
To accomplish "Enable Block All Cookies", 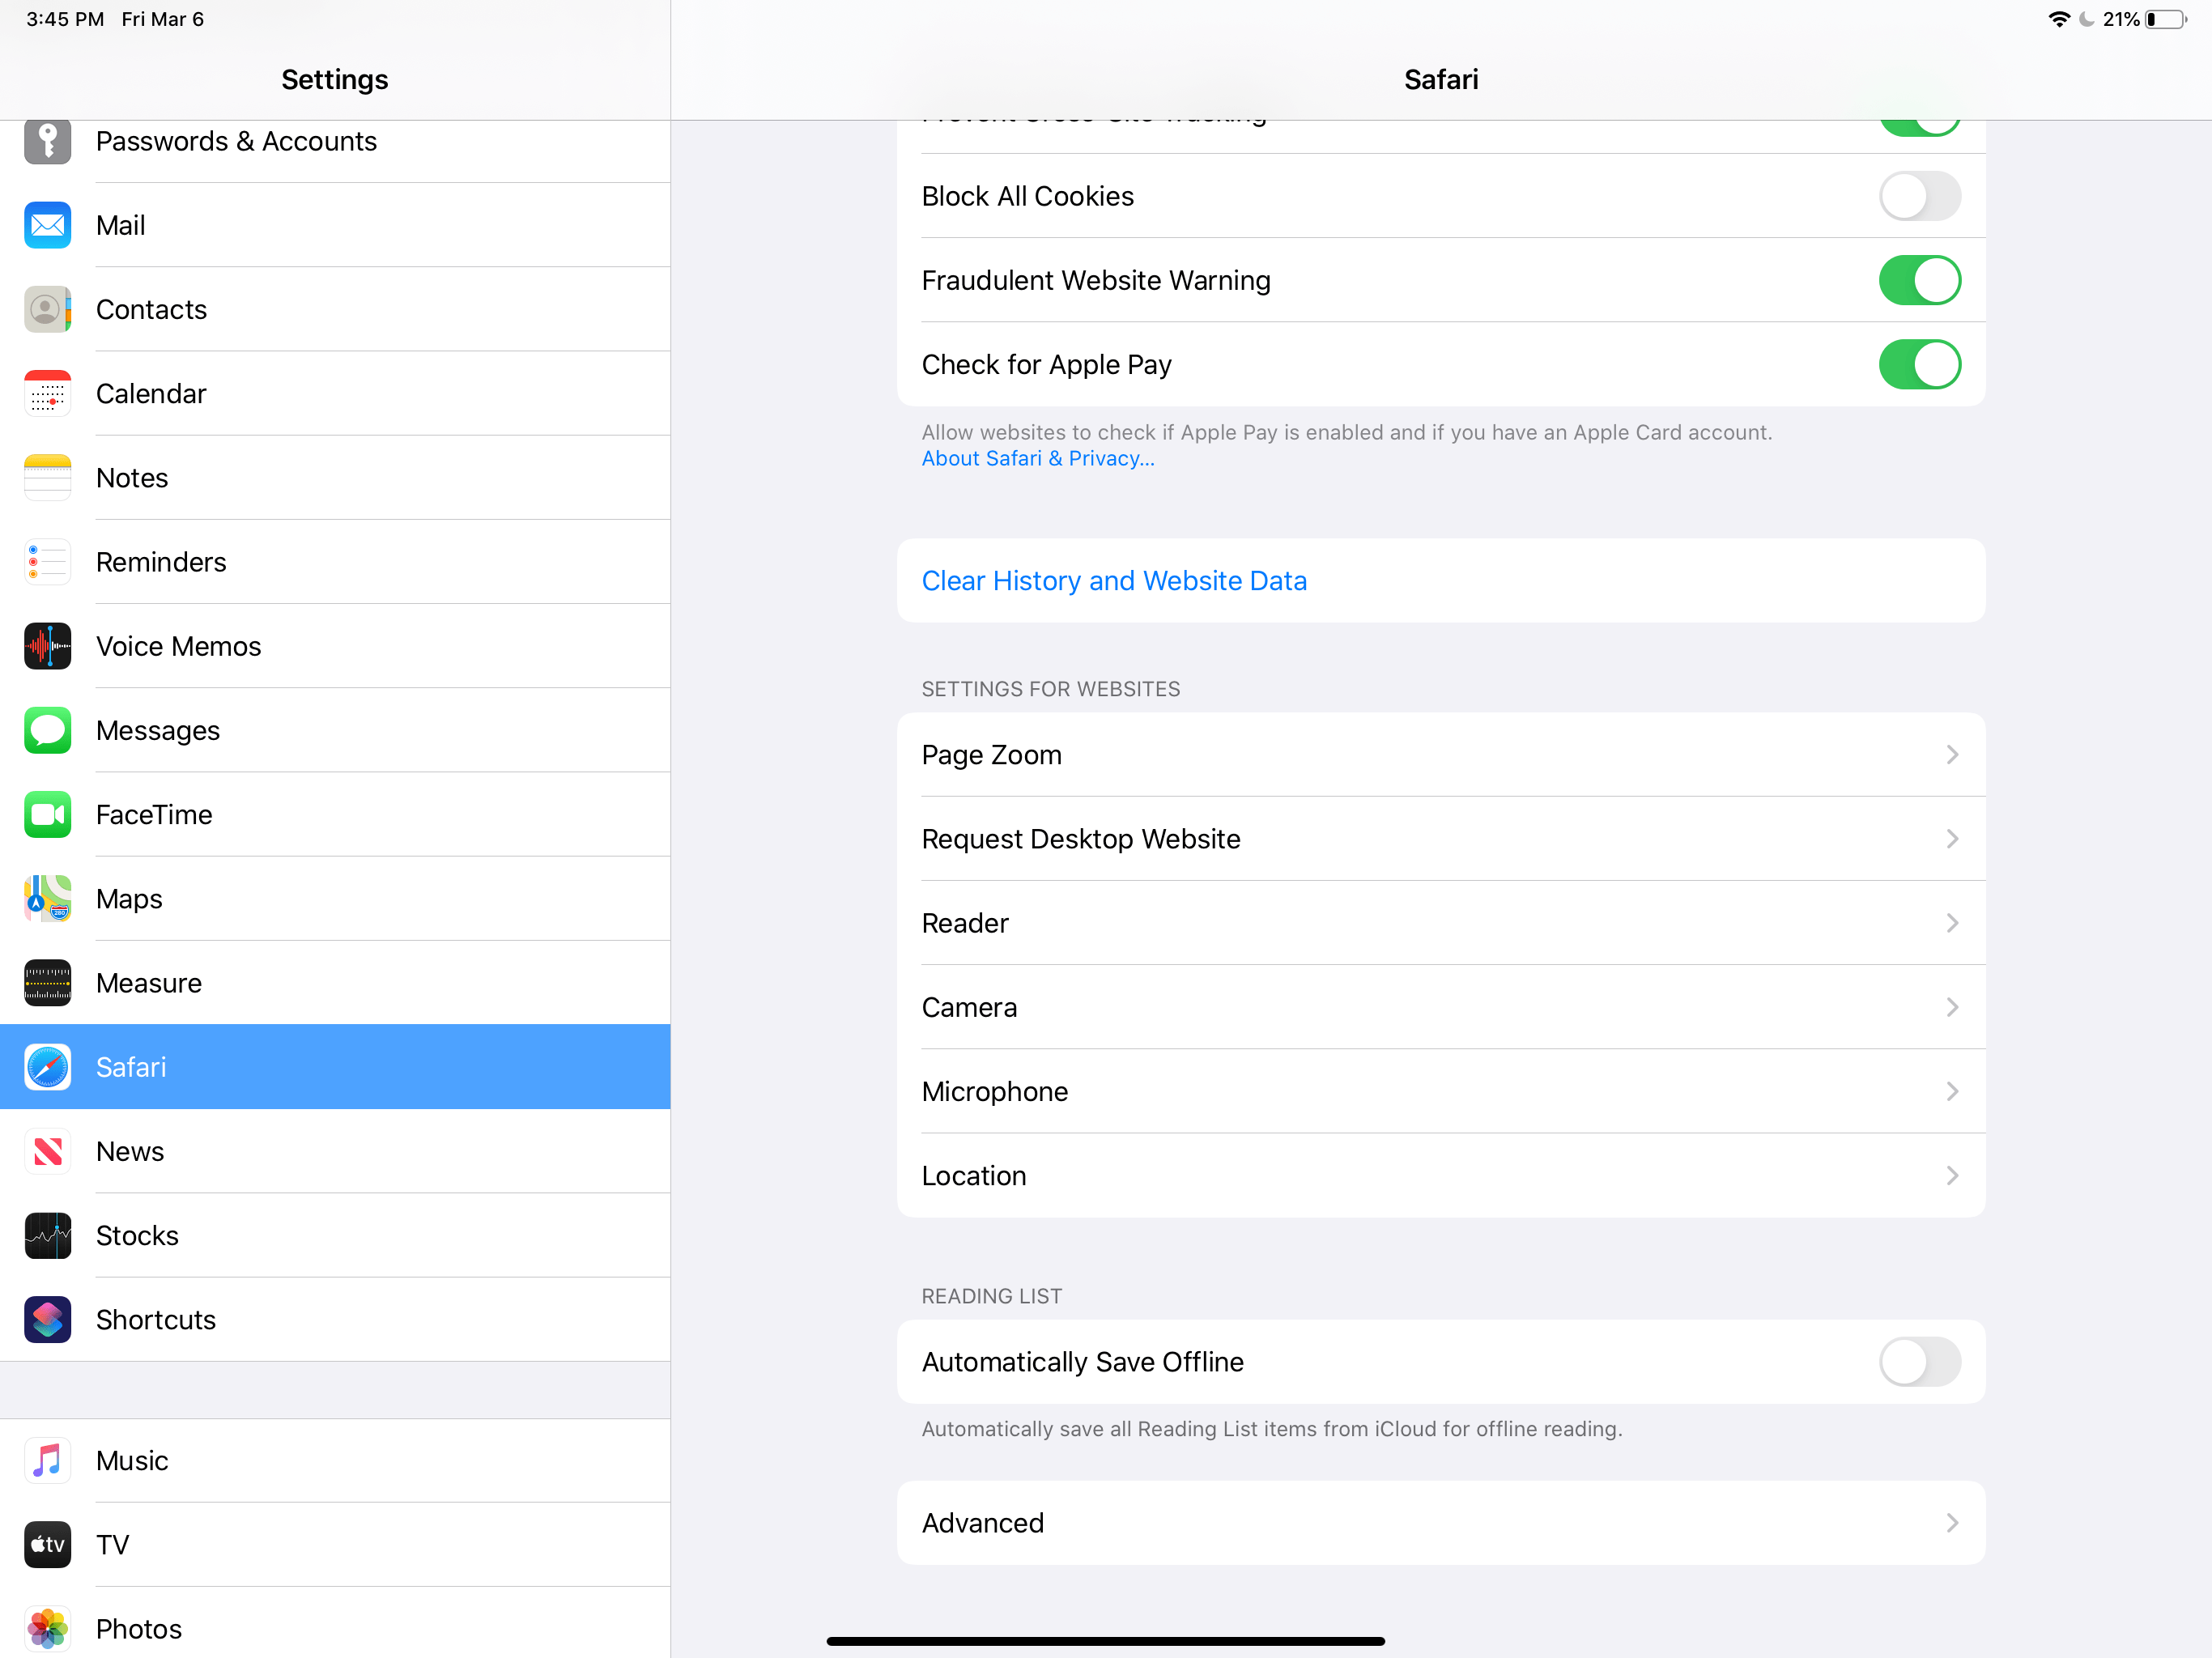I will 1919,196.
